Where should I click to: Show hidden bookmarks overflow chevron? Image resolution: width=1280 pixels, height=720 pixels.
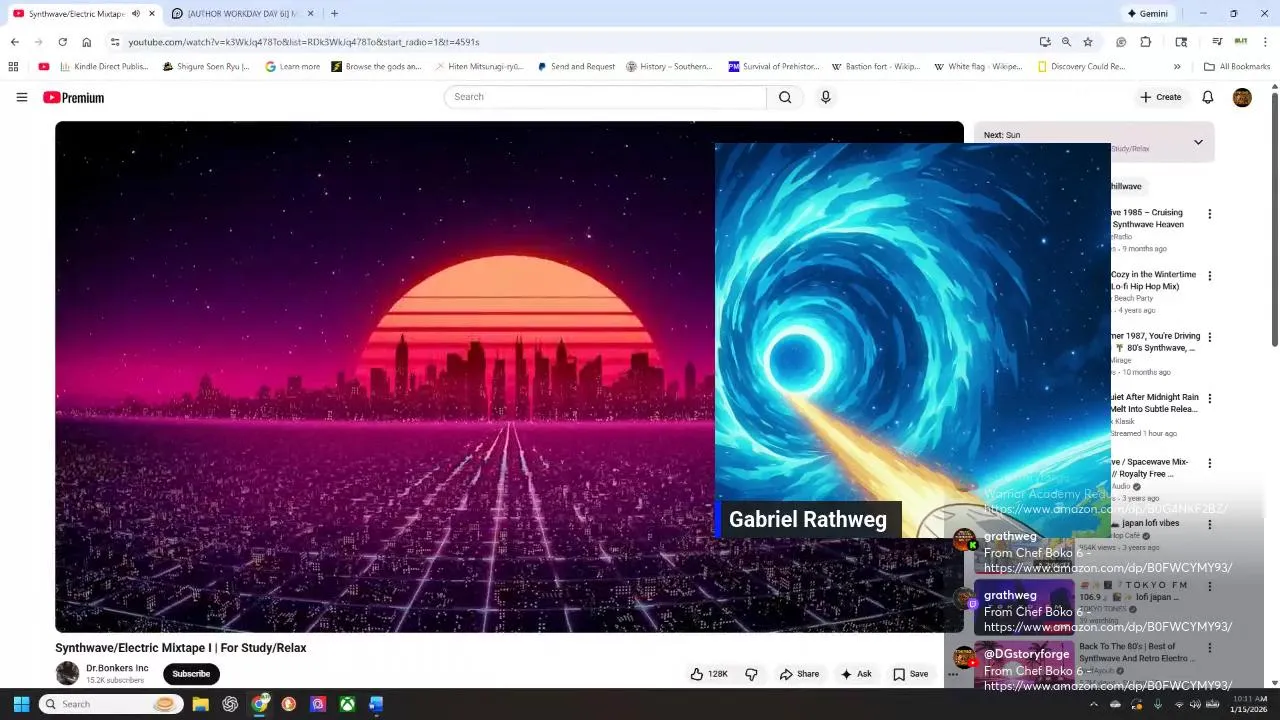tap(1177, 67)
